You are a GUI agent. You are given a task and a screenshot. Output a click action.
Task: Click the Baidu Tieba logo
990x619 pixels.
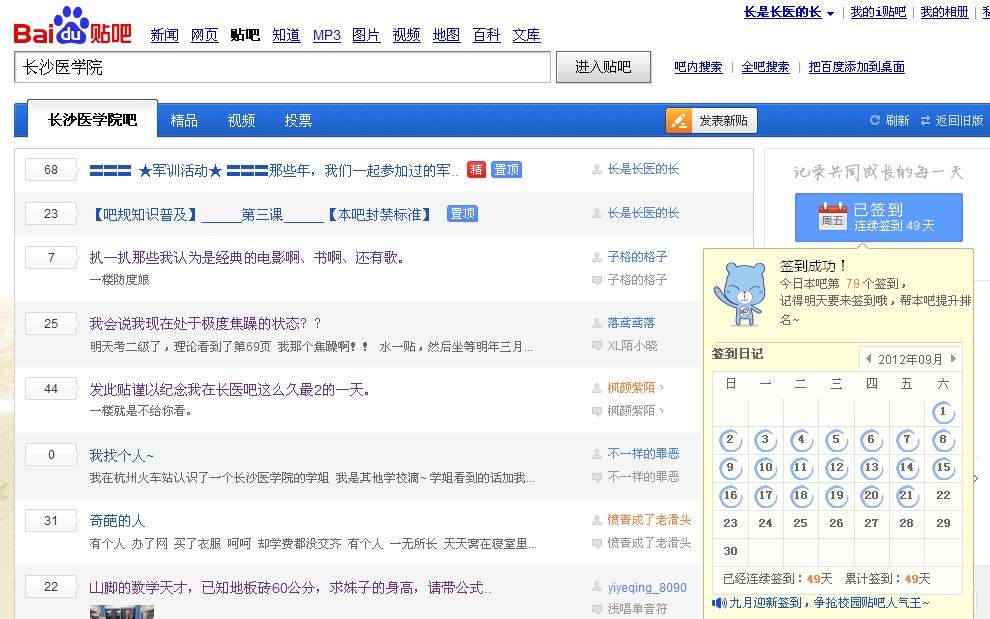point(73,27)
